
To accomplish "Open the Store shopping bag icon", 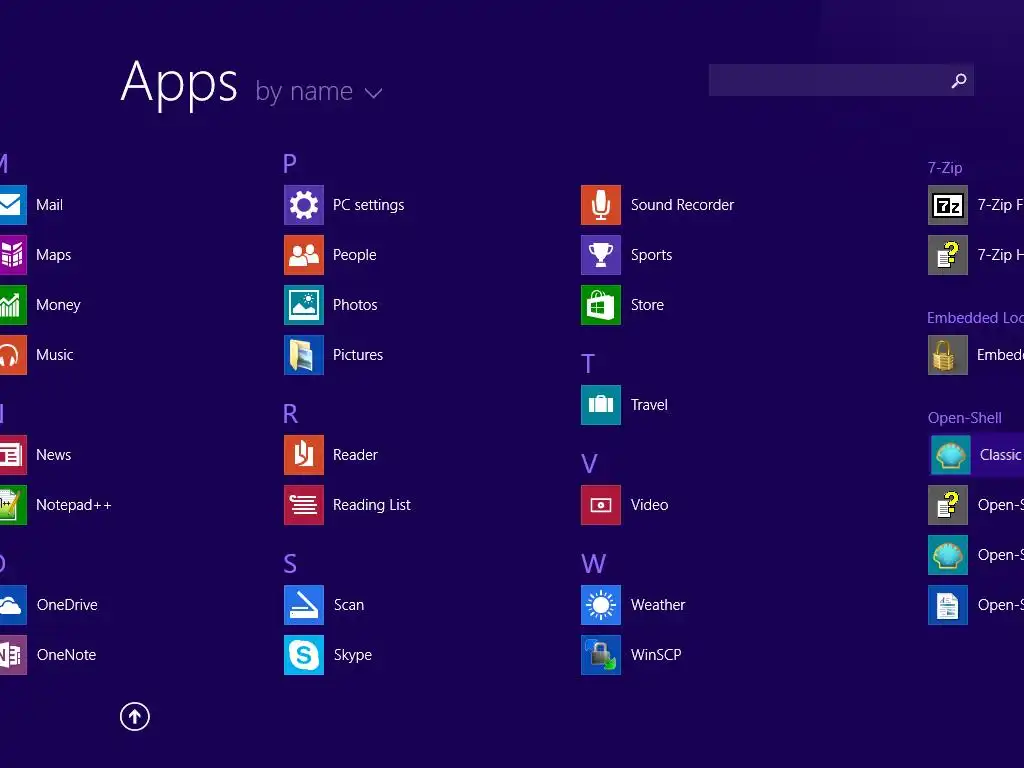I will coord(601,305).
